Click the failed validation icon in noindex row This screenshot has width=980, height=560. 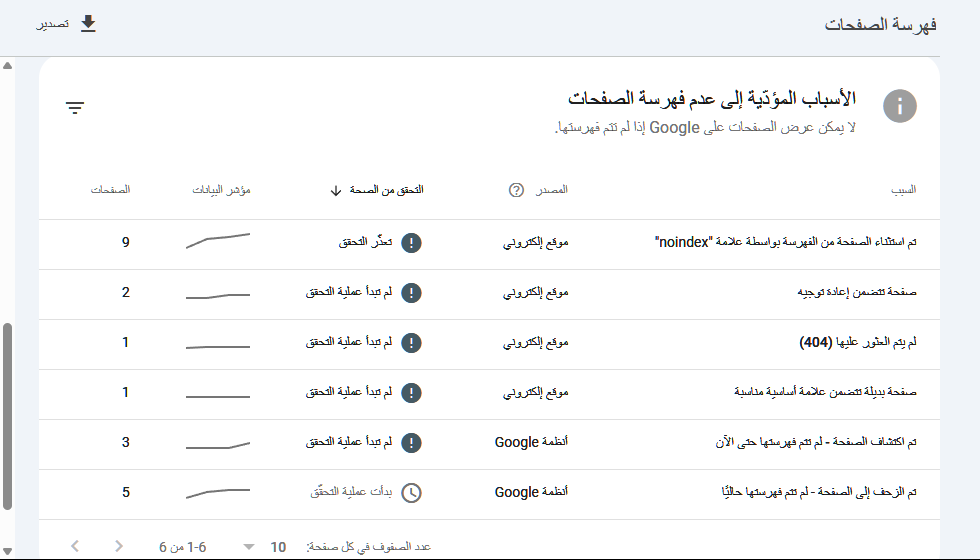tap(411, 242)
